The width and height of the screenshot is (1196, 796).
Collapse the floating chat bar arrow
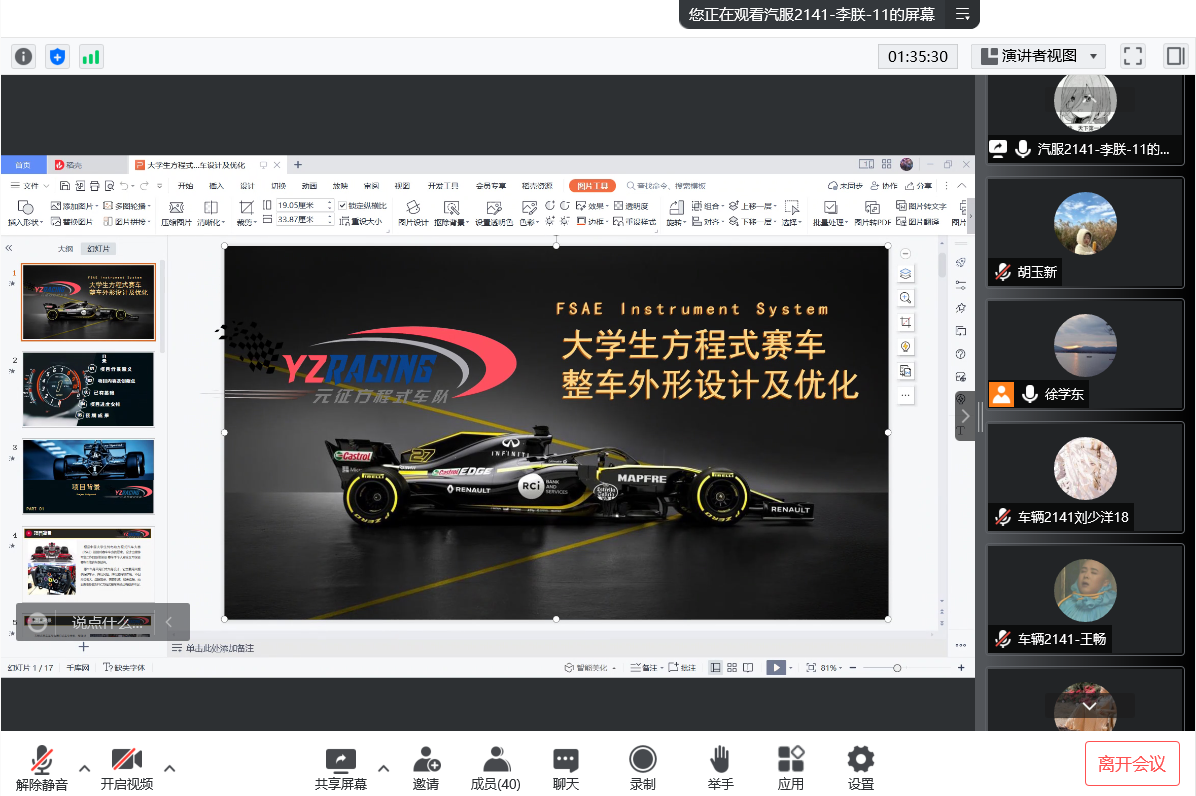coord(169,622)
